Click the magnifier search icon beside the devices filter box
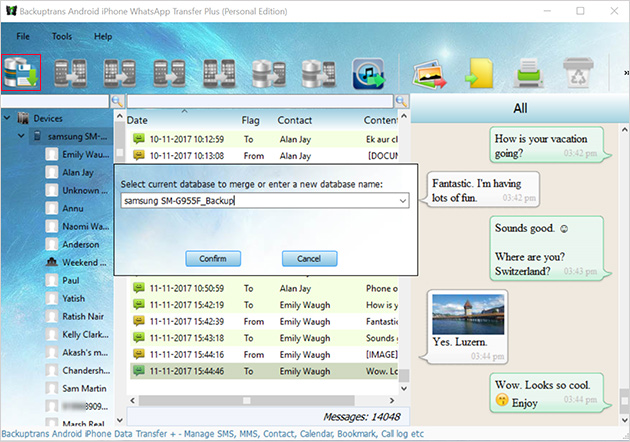The image size is (630, 442). [117, 101]
